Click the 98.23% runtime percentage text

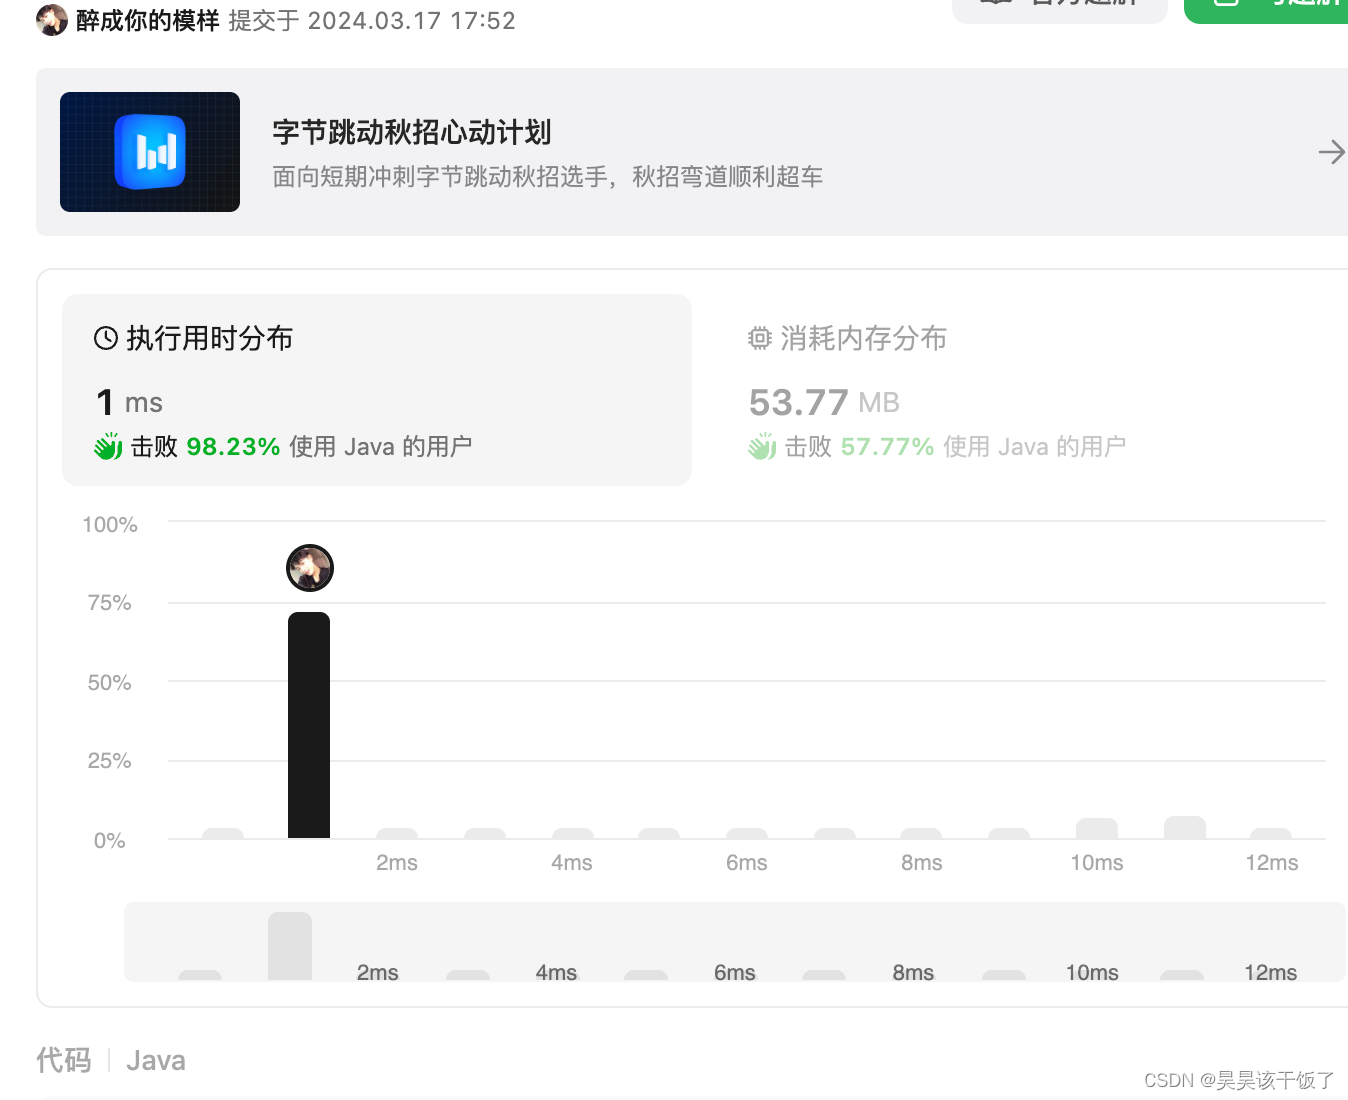tap(233, 447)
